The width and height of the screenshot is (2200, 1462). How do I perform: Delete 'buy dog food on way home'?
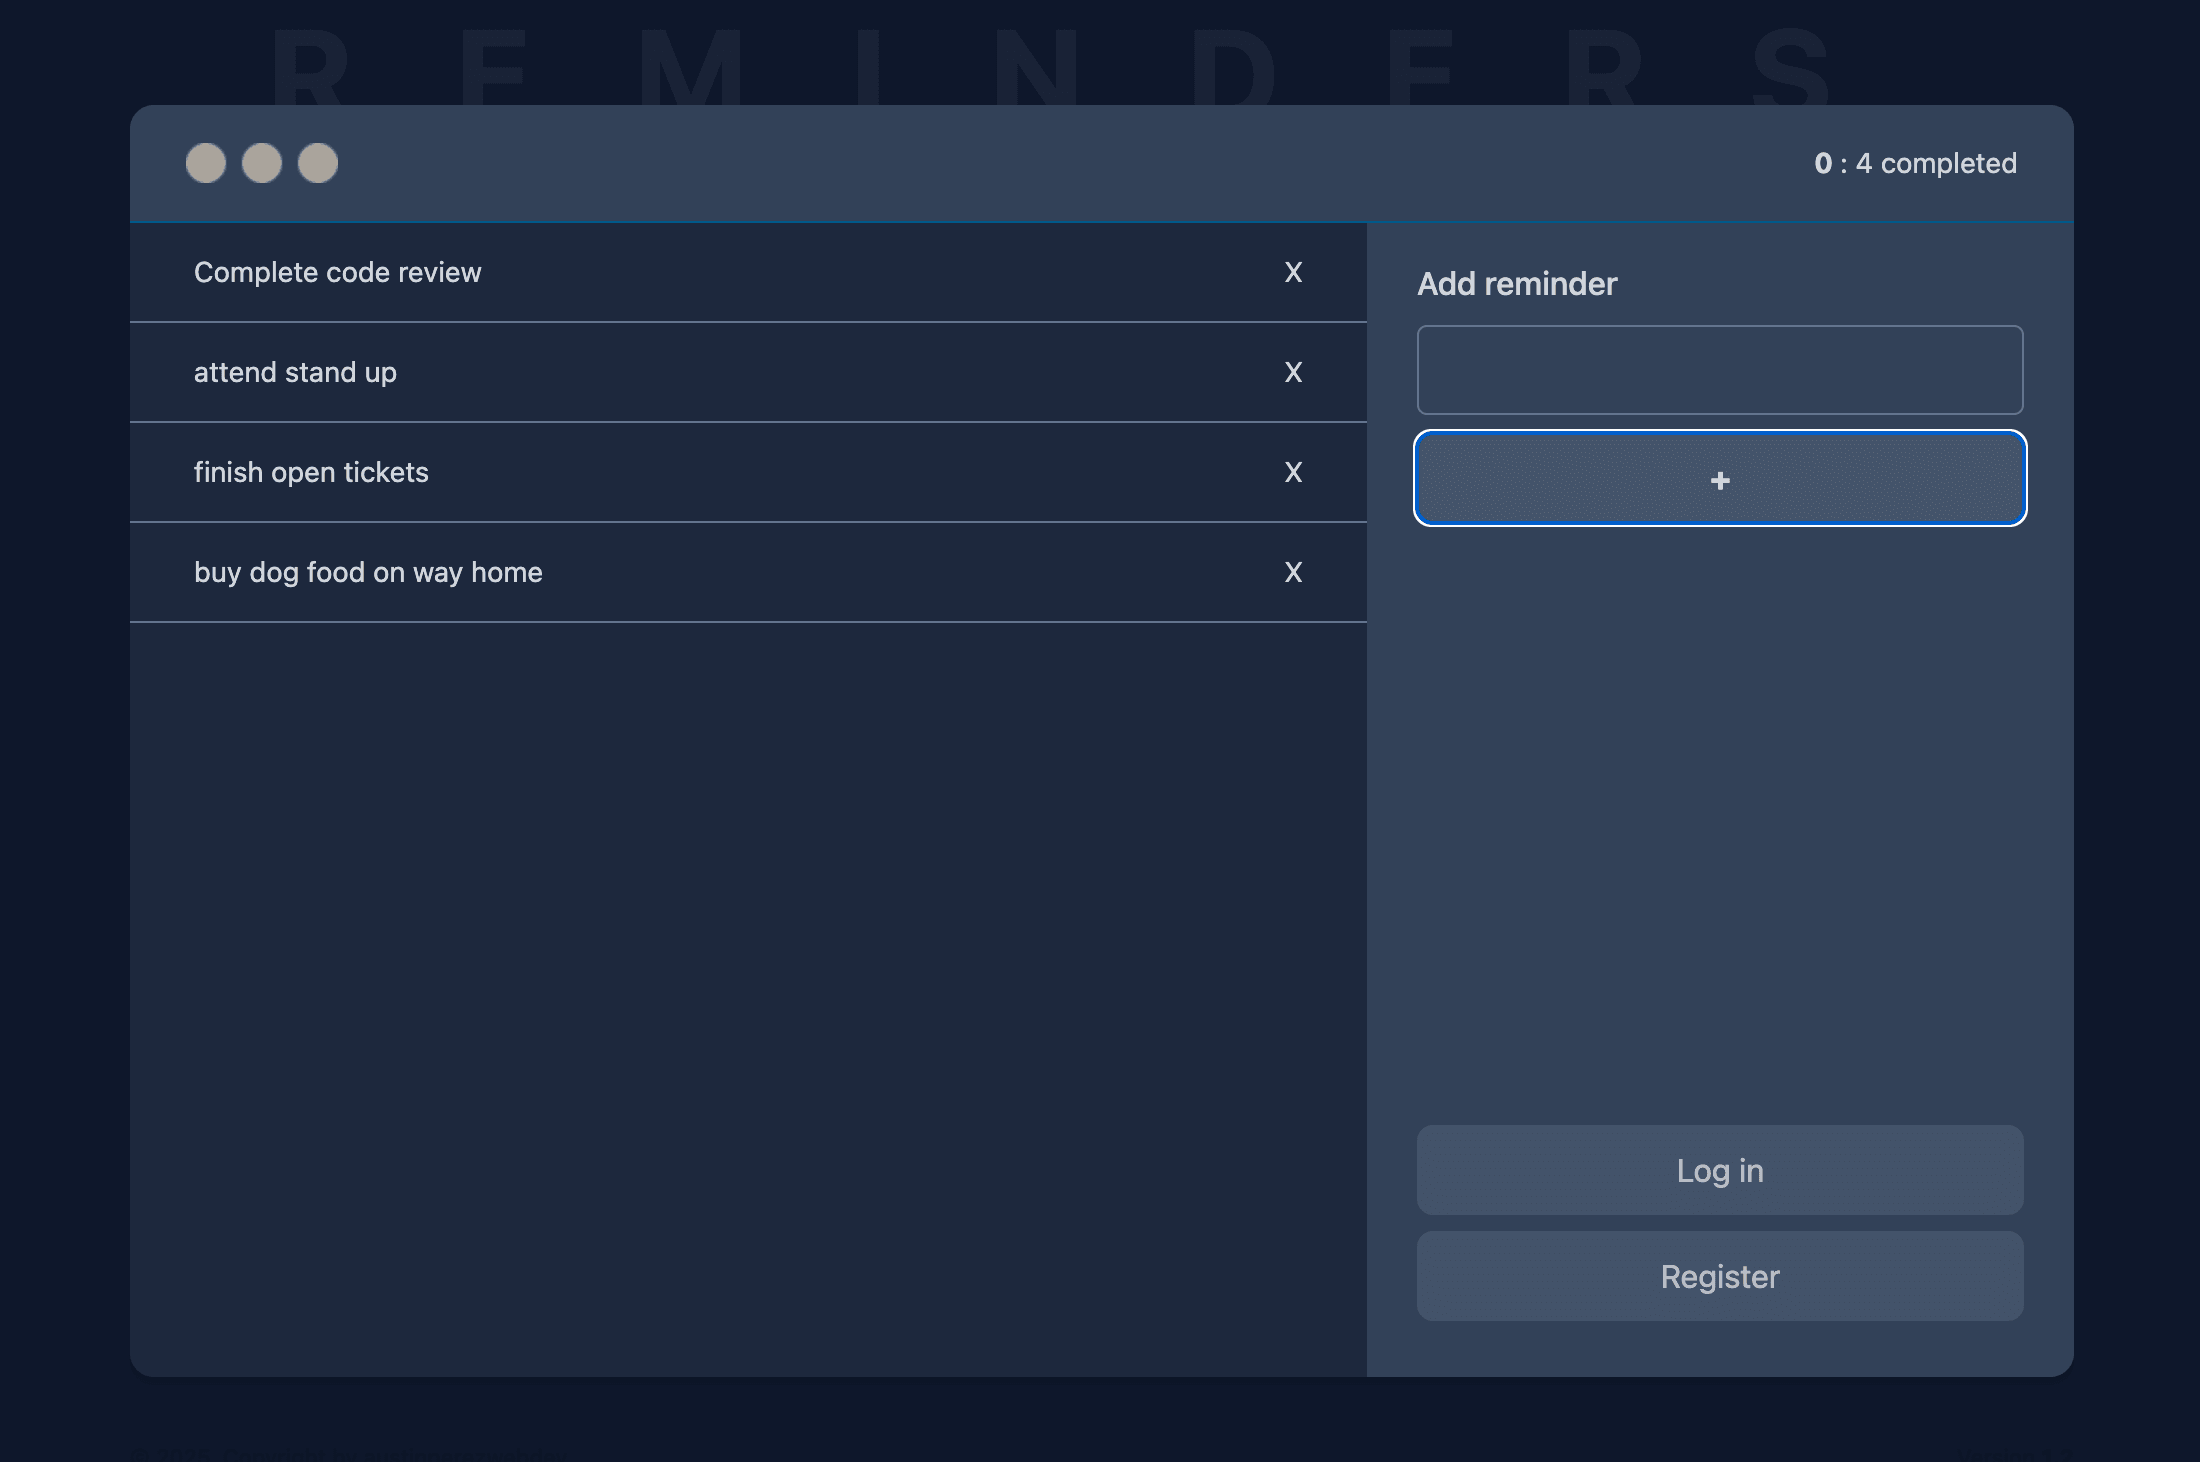point(1293,572)
